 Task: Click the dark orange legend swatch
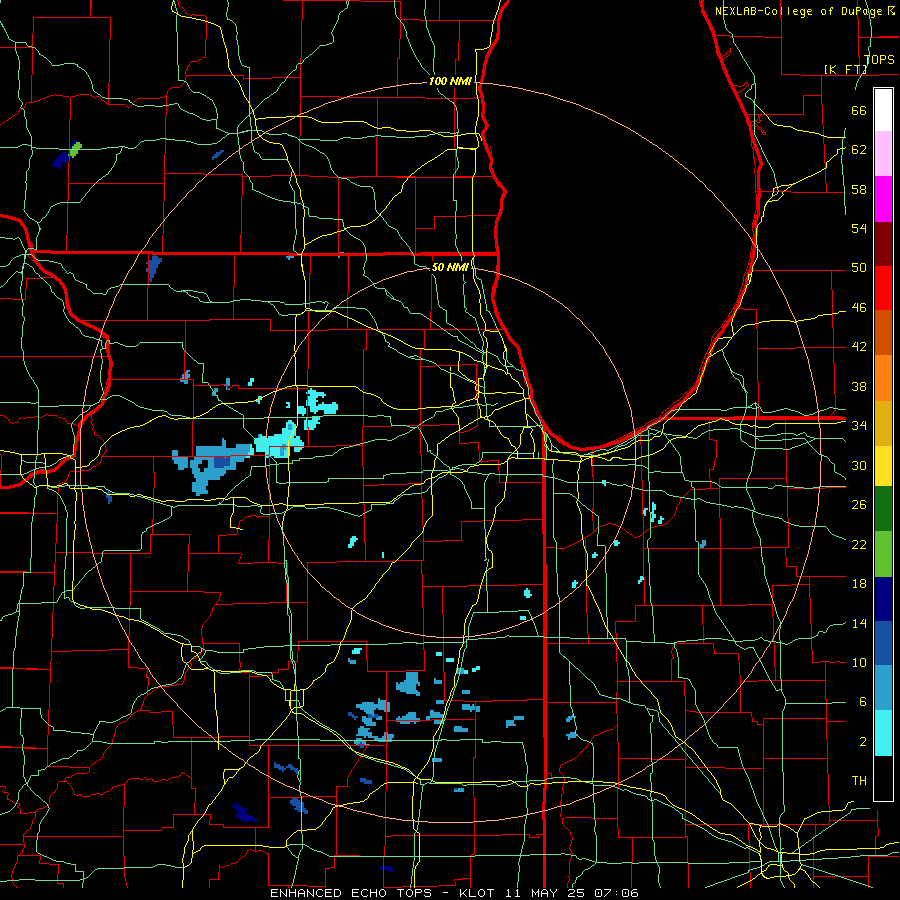(883, 333)
